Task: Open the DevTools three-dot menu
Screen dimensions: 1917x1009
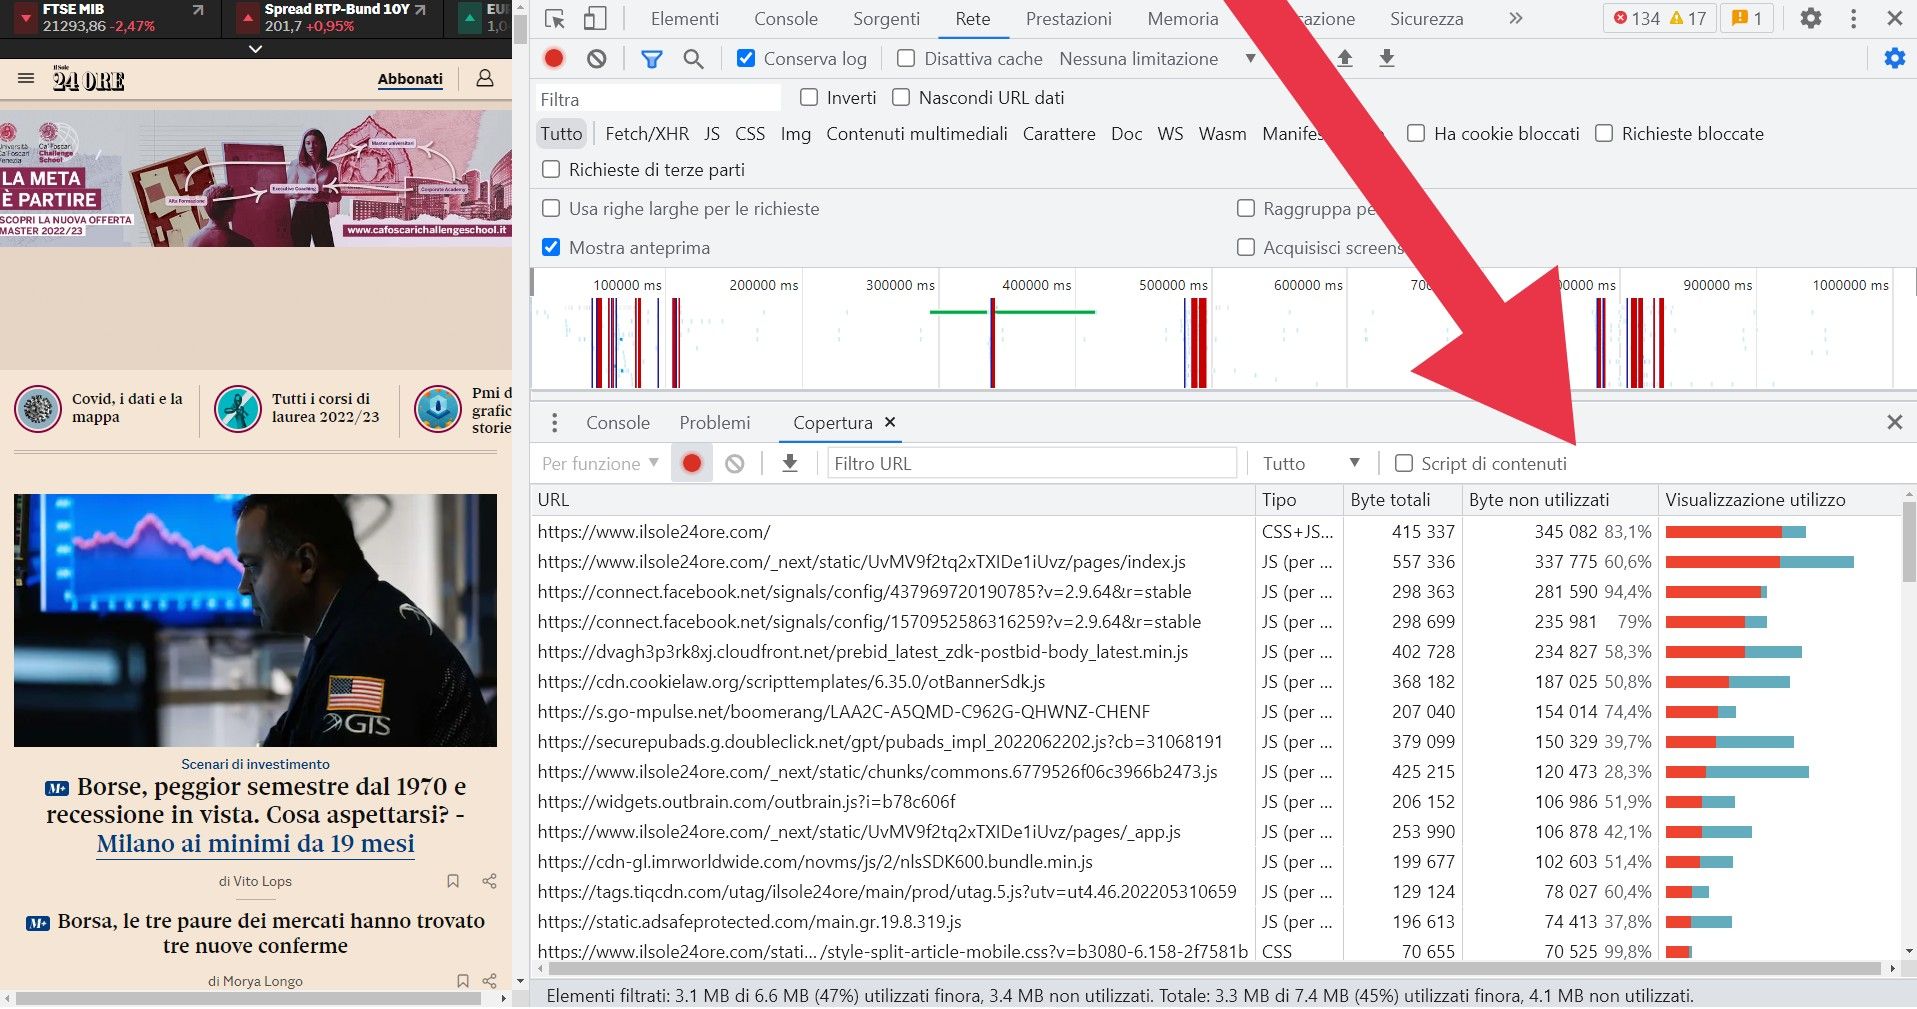Action: (x=1853, y=18)
